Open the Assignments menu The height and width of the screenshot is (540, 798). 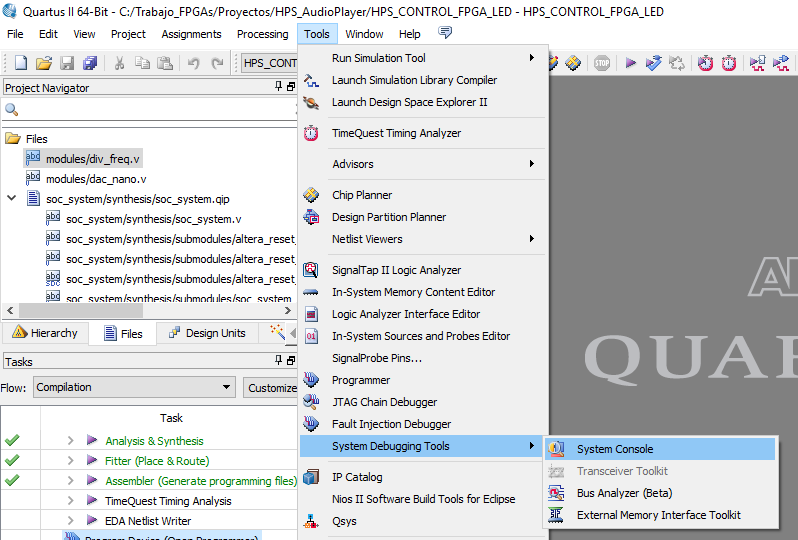pyautogui.click(x=191, y=34)
